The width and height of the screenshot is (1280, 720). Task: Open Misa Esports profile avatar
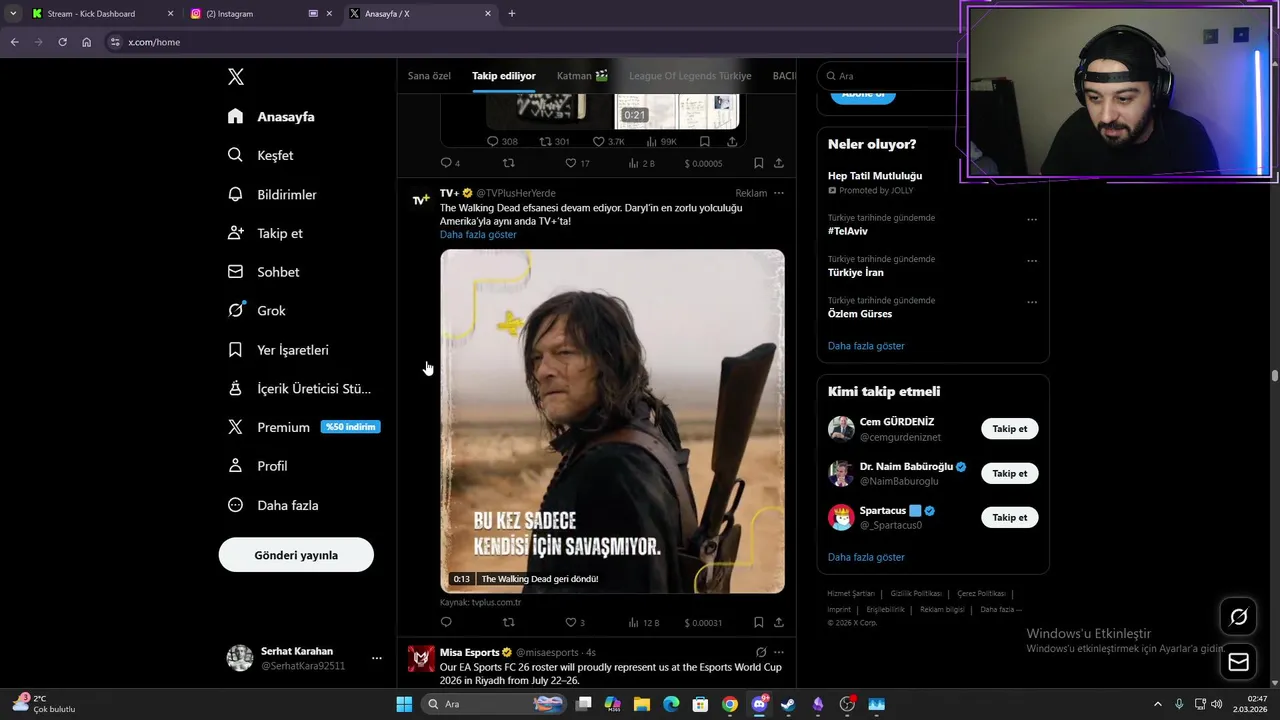(x=421, y=658)
